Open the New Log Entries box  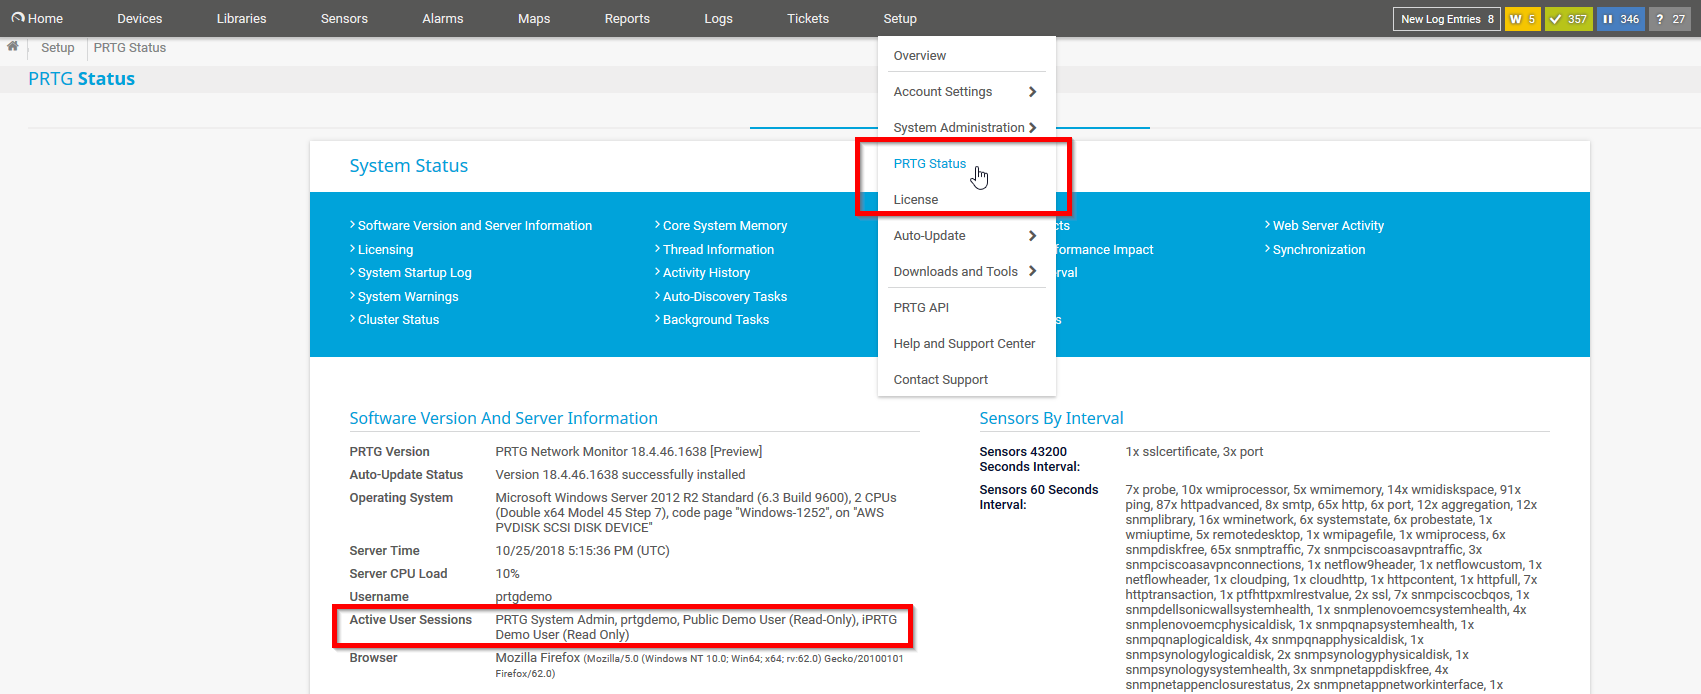click(x=1446, y=19)
